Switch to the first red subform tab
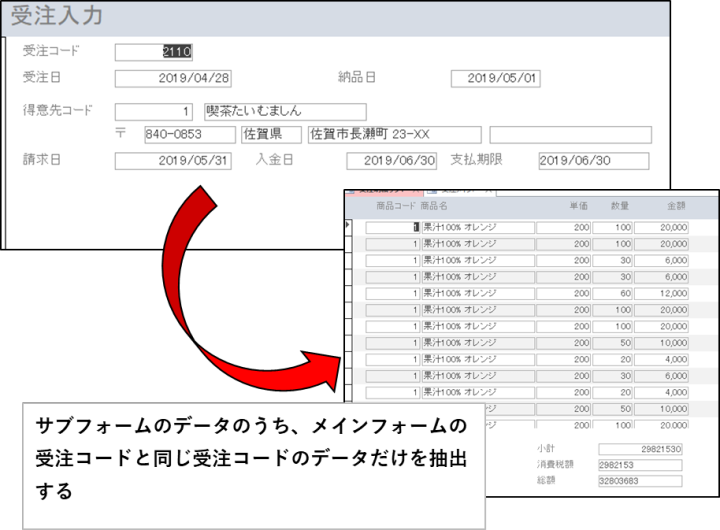Image resolution: width=720 pixels, height=530 pixels. (381, 188)
